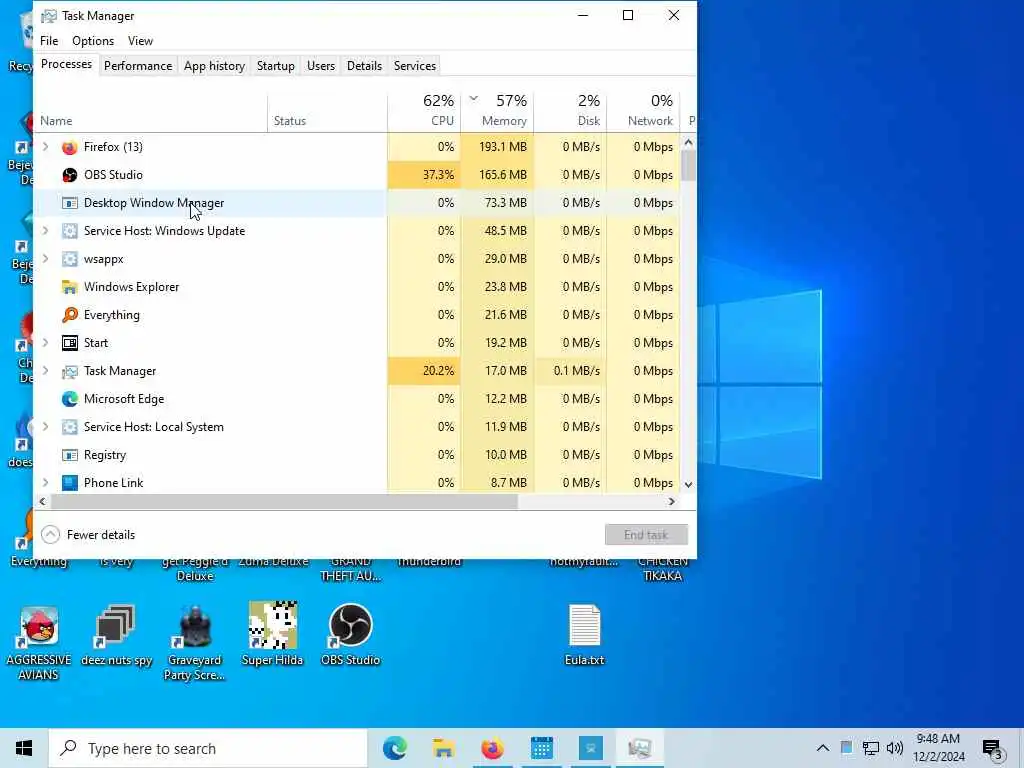
Task: Open the notification center icon
Action: (x=993, y=749)
